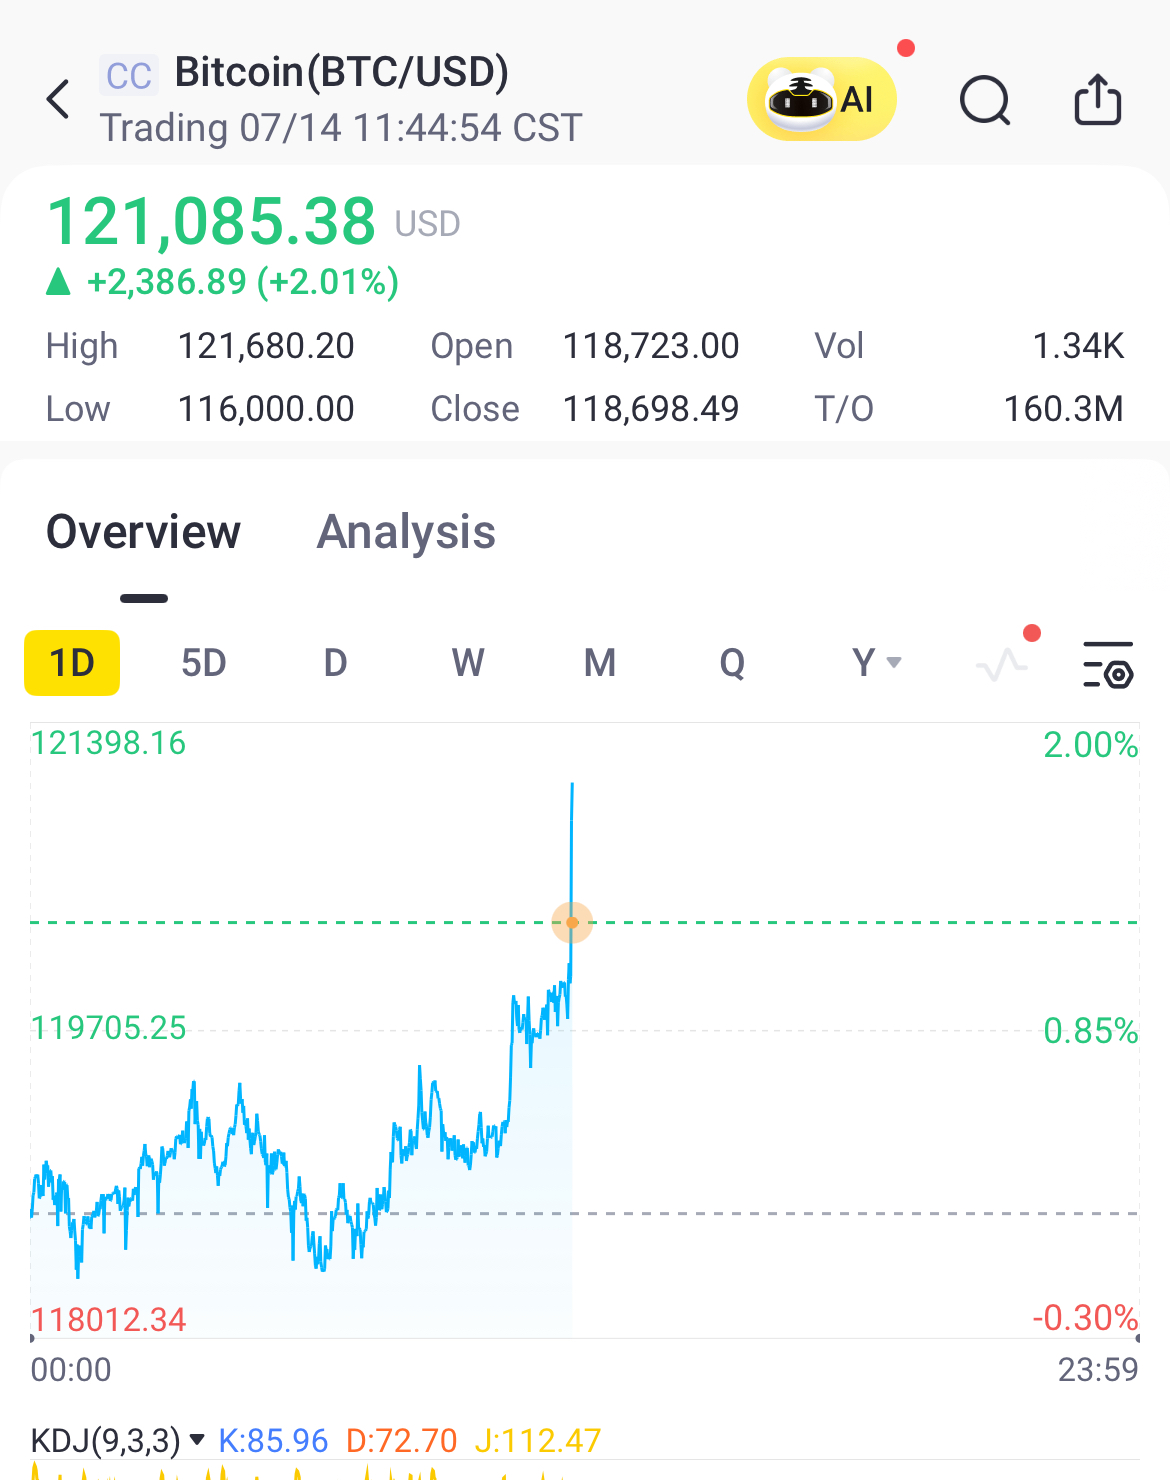Tap the share icon

point(1098,99)
